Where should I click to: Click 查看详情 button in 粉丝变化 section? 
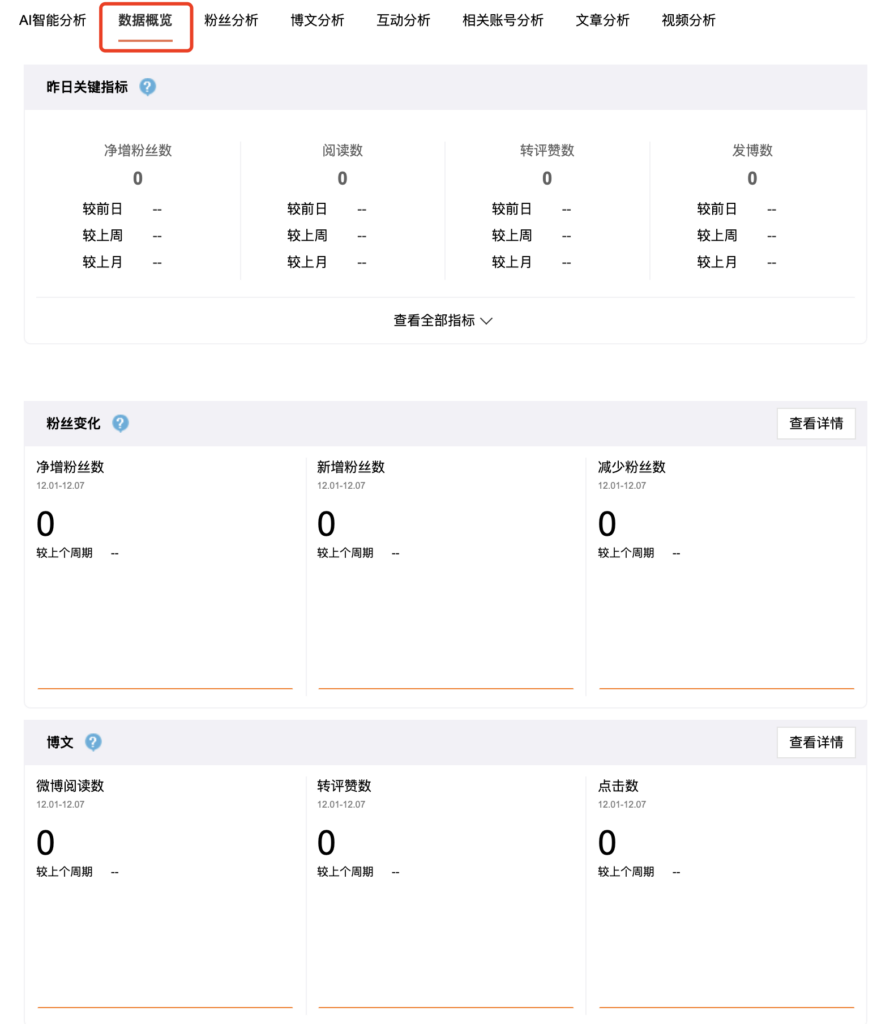[815, 423]
